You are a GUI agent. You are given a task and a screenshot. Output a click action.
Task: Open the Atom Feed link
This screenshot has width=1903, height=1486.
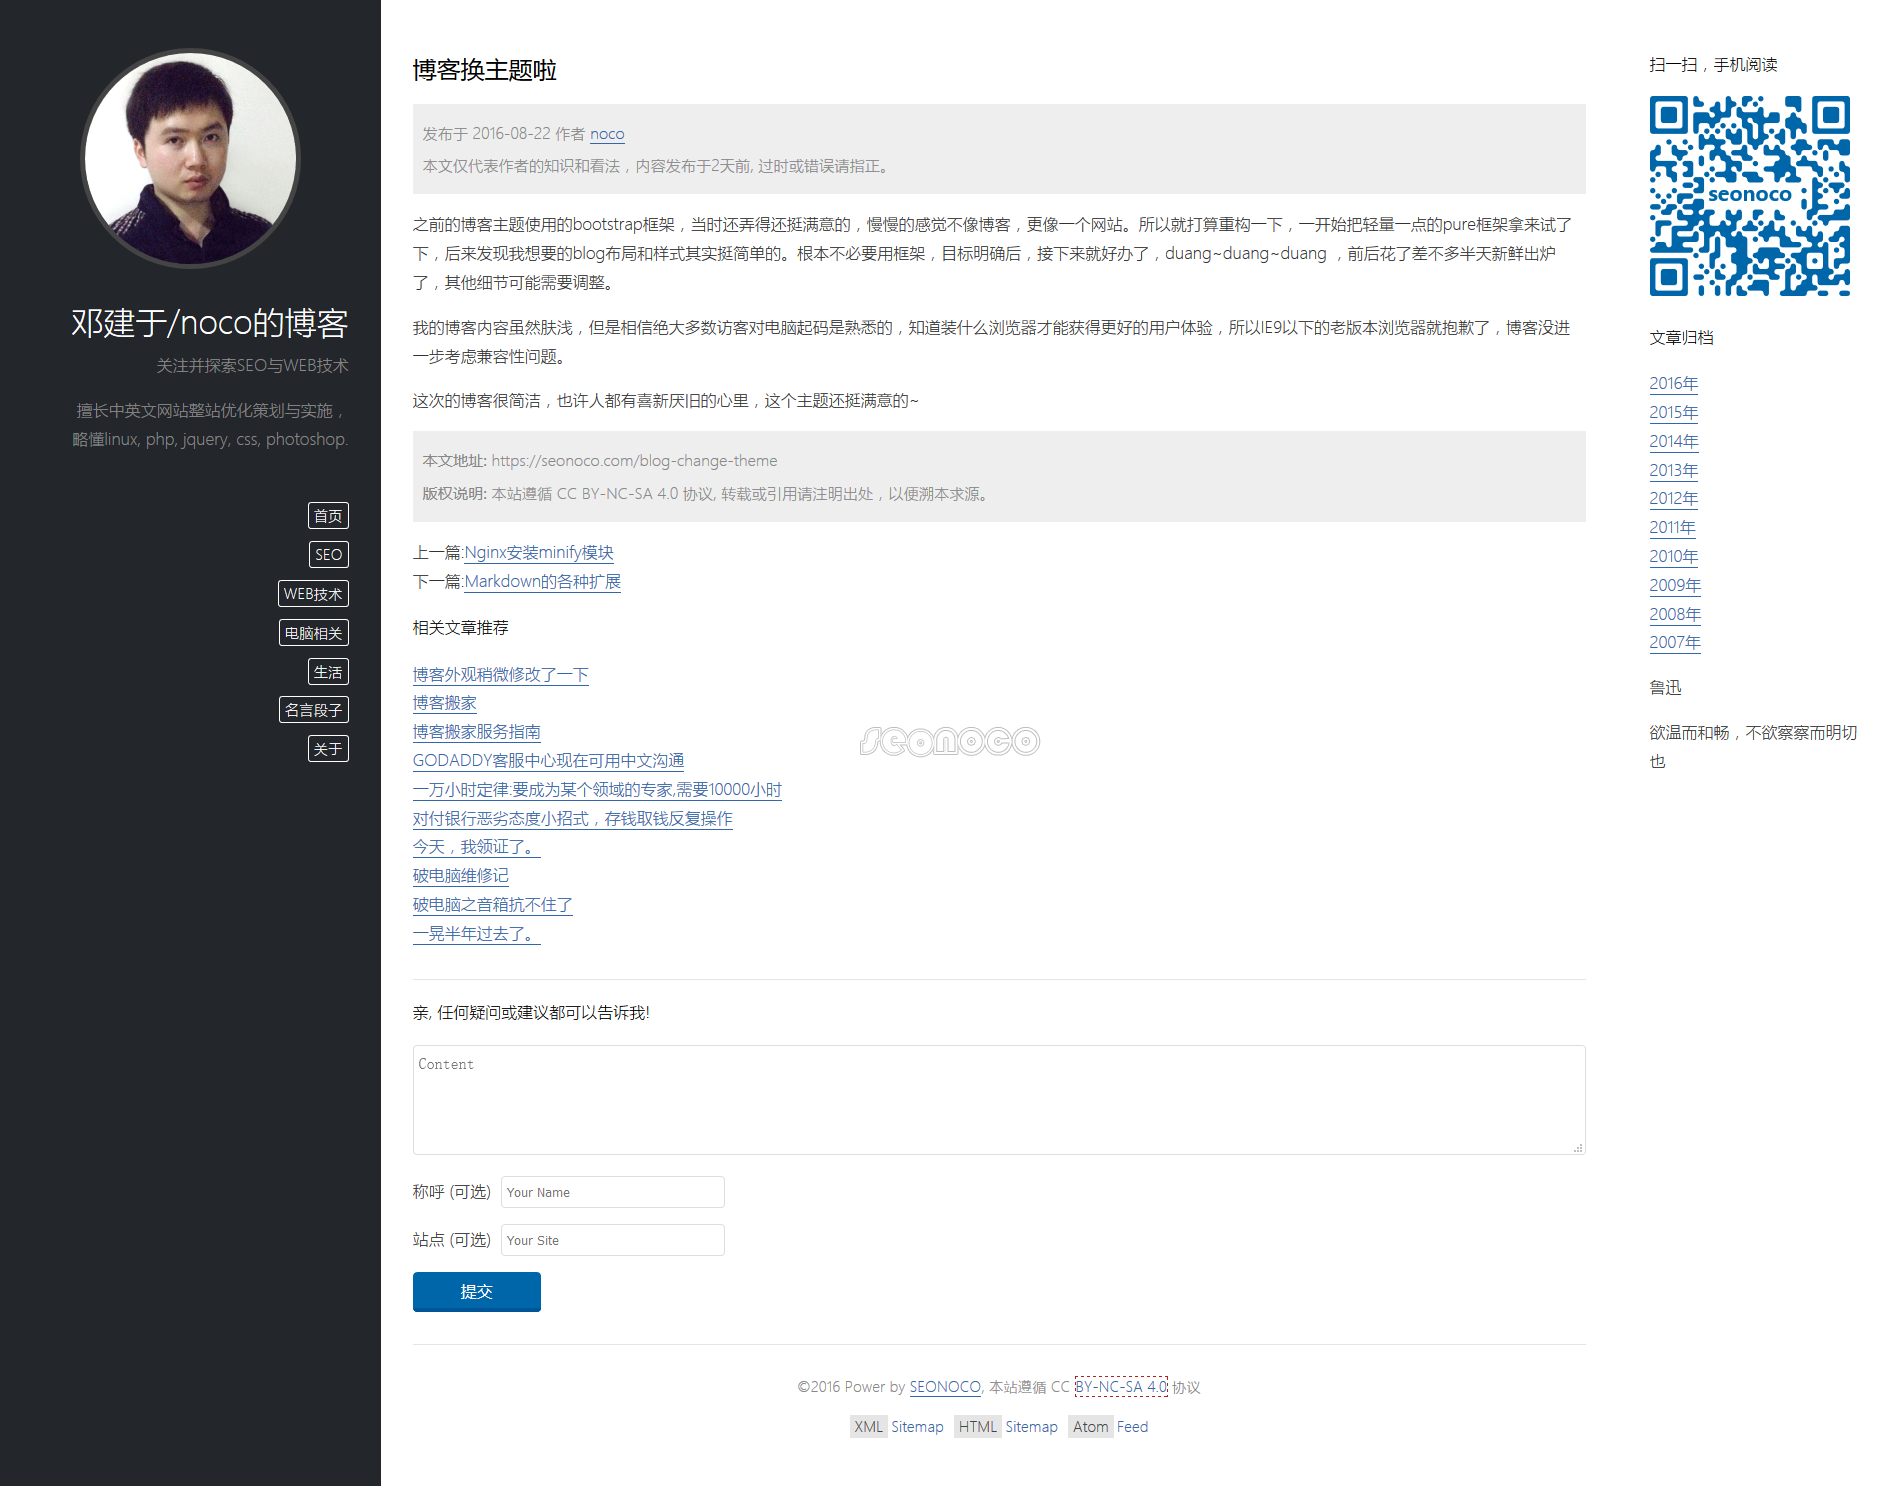point(1109,1427)
